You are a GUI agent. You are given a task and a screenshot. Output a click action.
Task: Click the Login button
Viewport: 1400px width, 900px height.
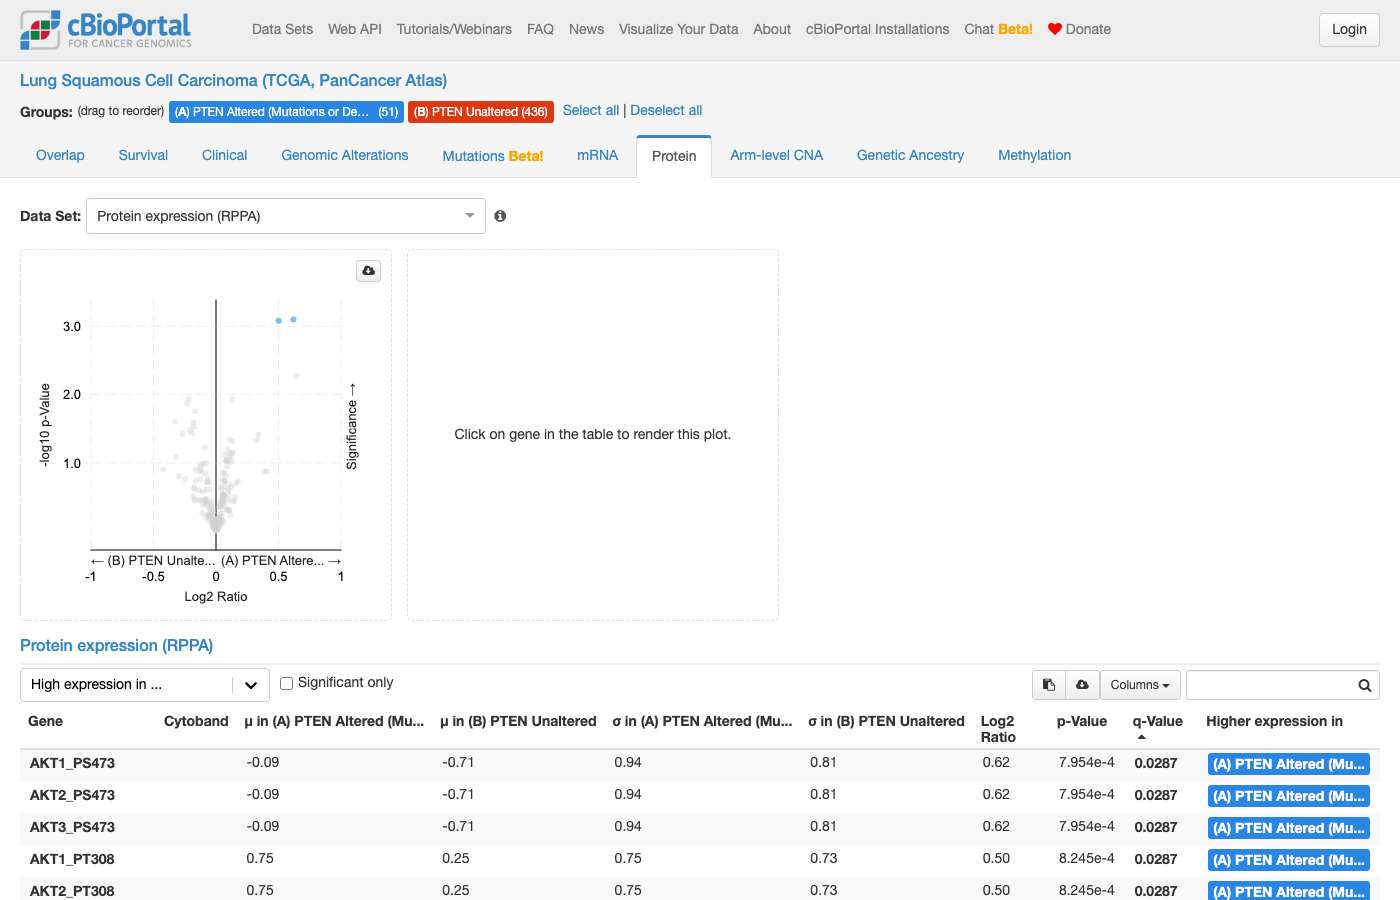[1349, 29]
